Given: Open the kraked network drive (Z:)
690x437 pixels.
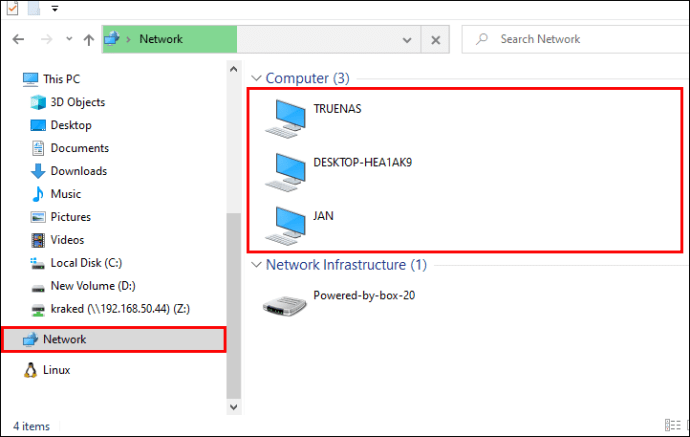Looking at the screenshot, I should point(119,309).
